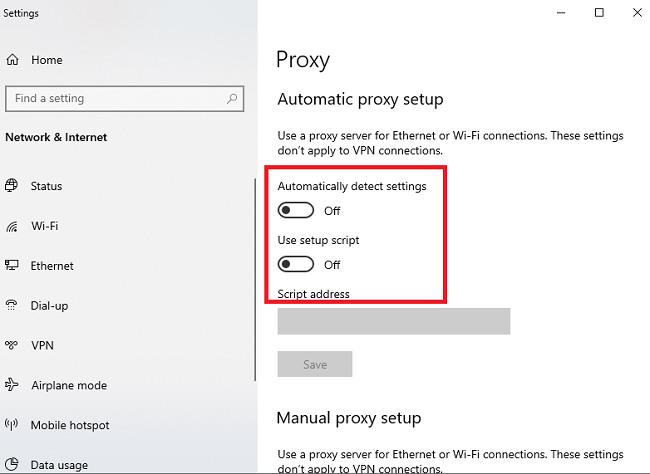The image size is (650, 474).
Task: Click the Wi-Fi icon
Action: 12,226
